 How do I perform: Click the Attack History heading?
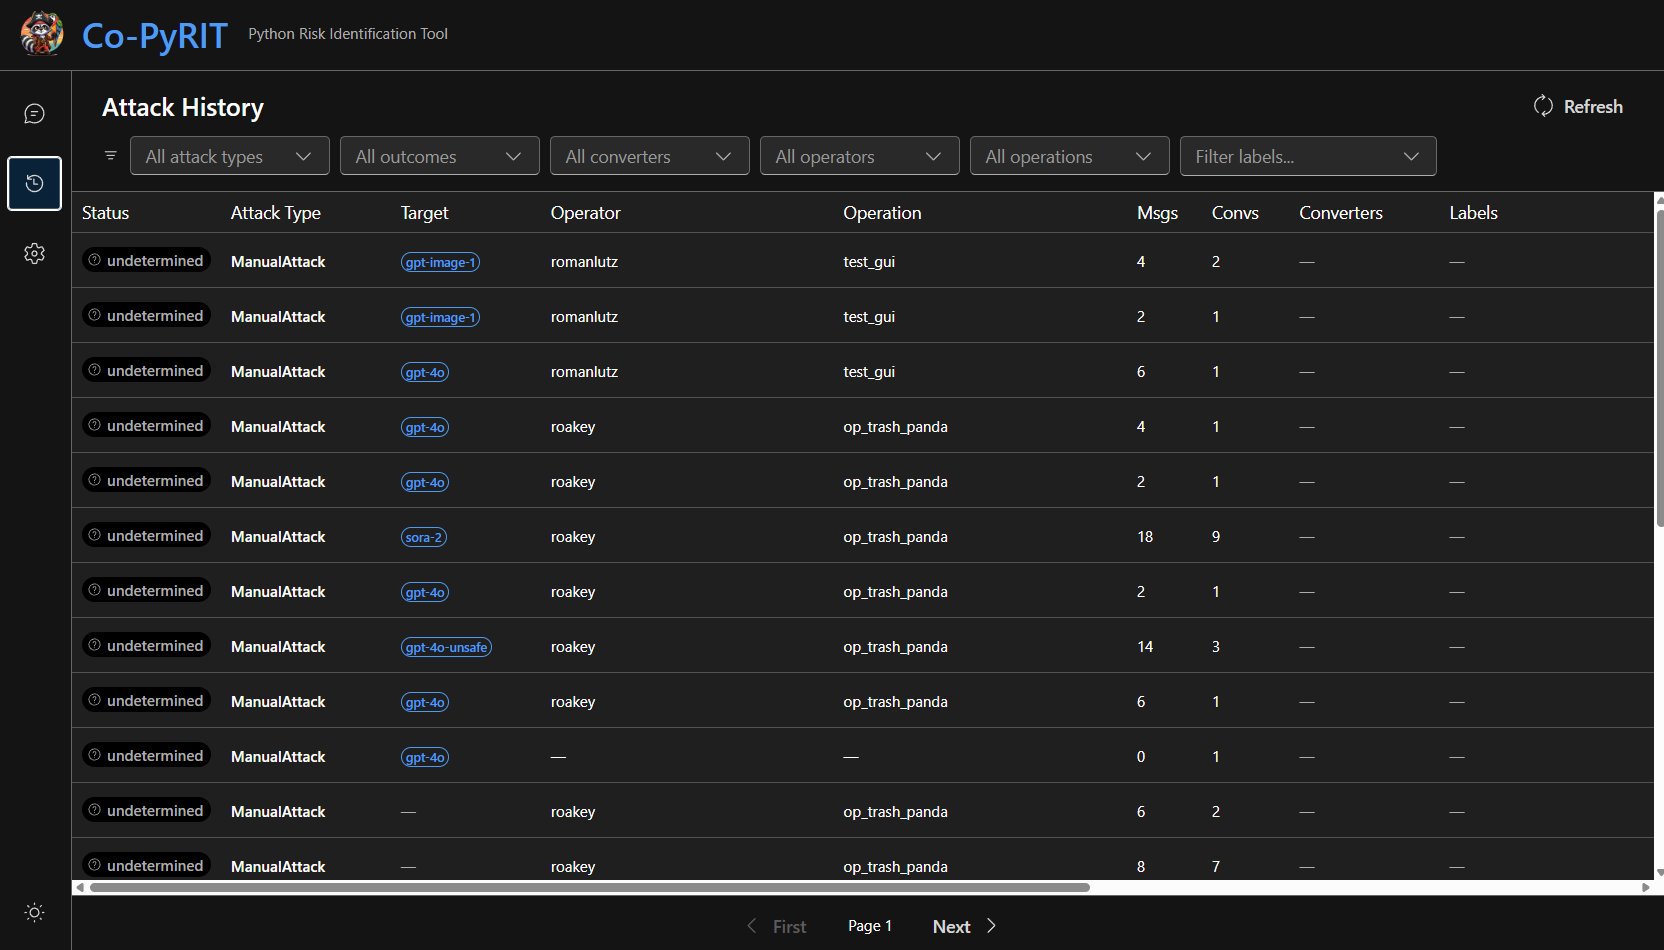tap(183, 107)
